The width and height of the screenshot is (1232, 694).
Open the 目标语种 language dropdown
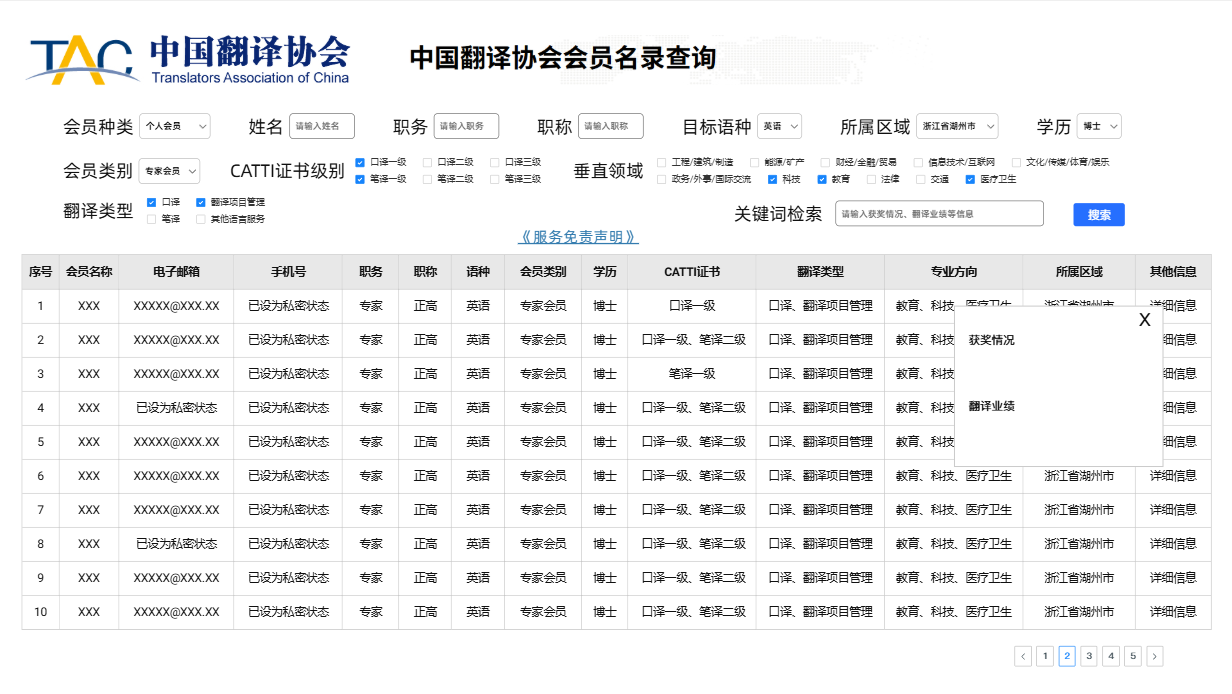(779, 126)
